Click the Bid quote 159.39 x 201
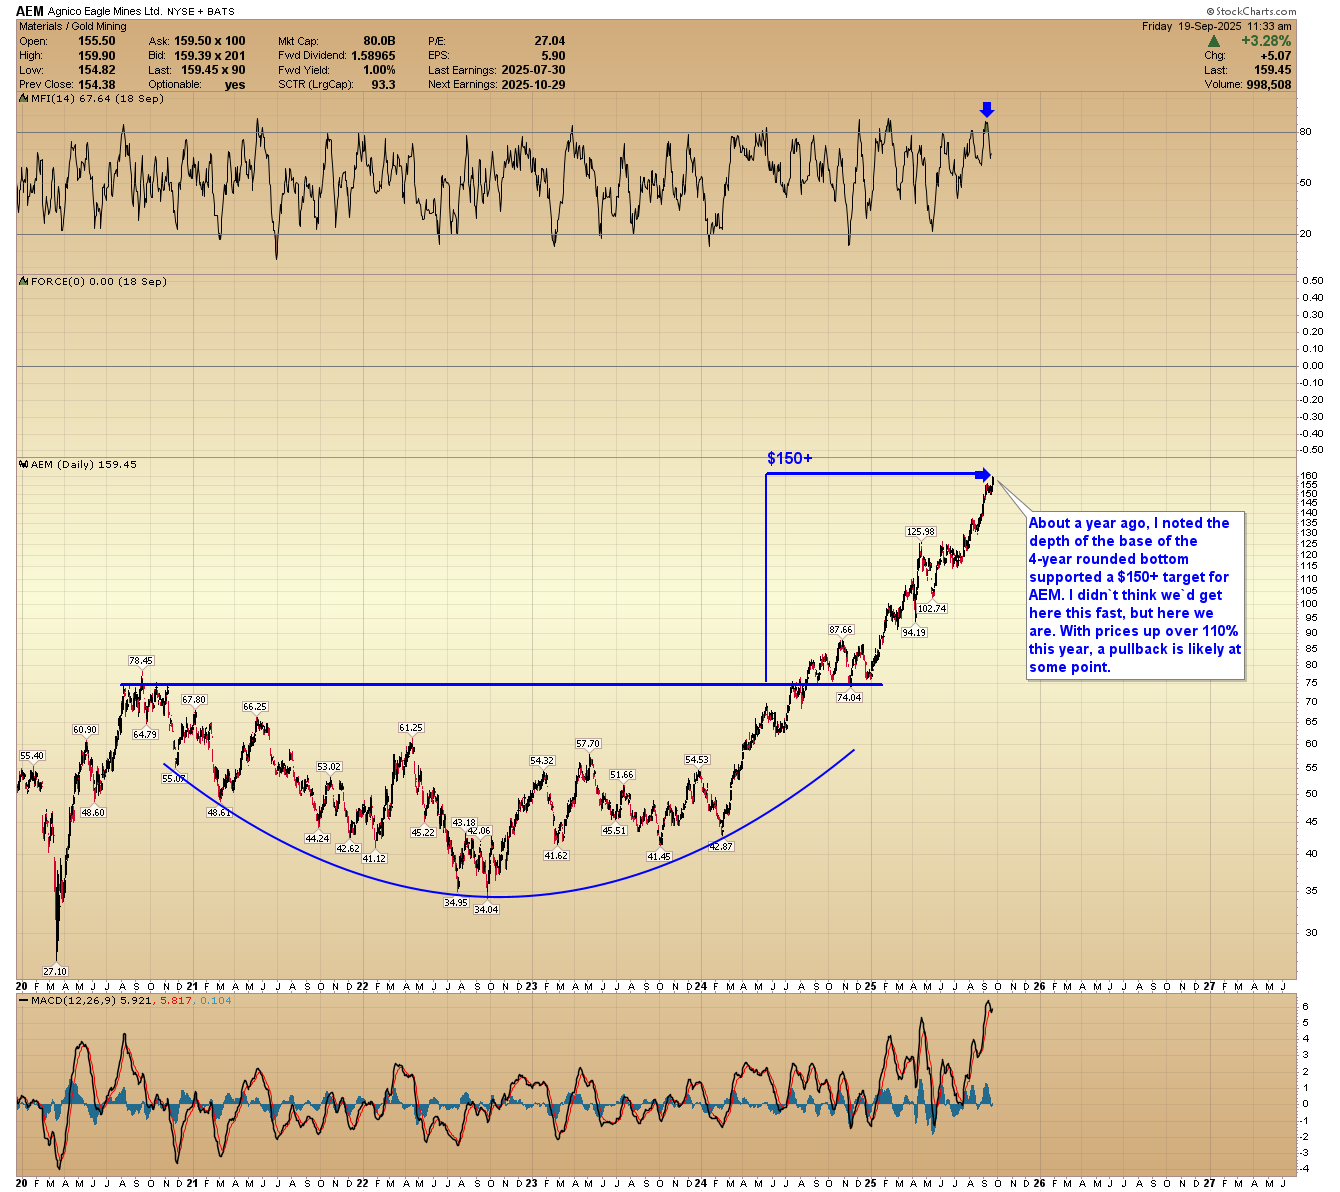1340x1192 pixels. point(210,56)
